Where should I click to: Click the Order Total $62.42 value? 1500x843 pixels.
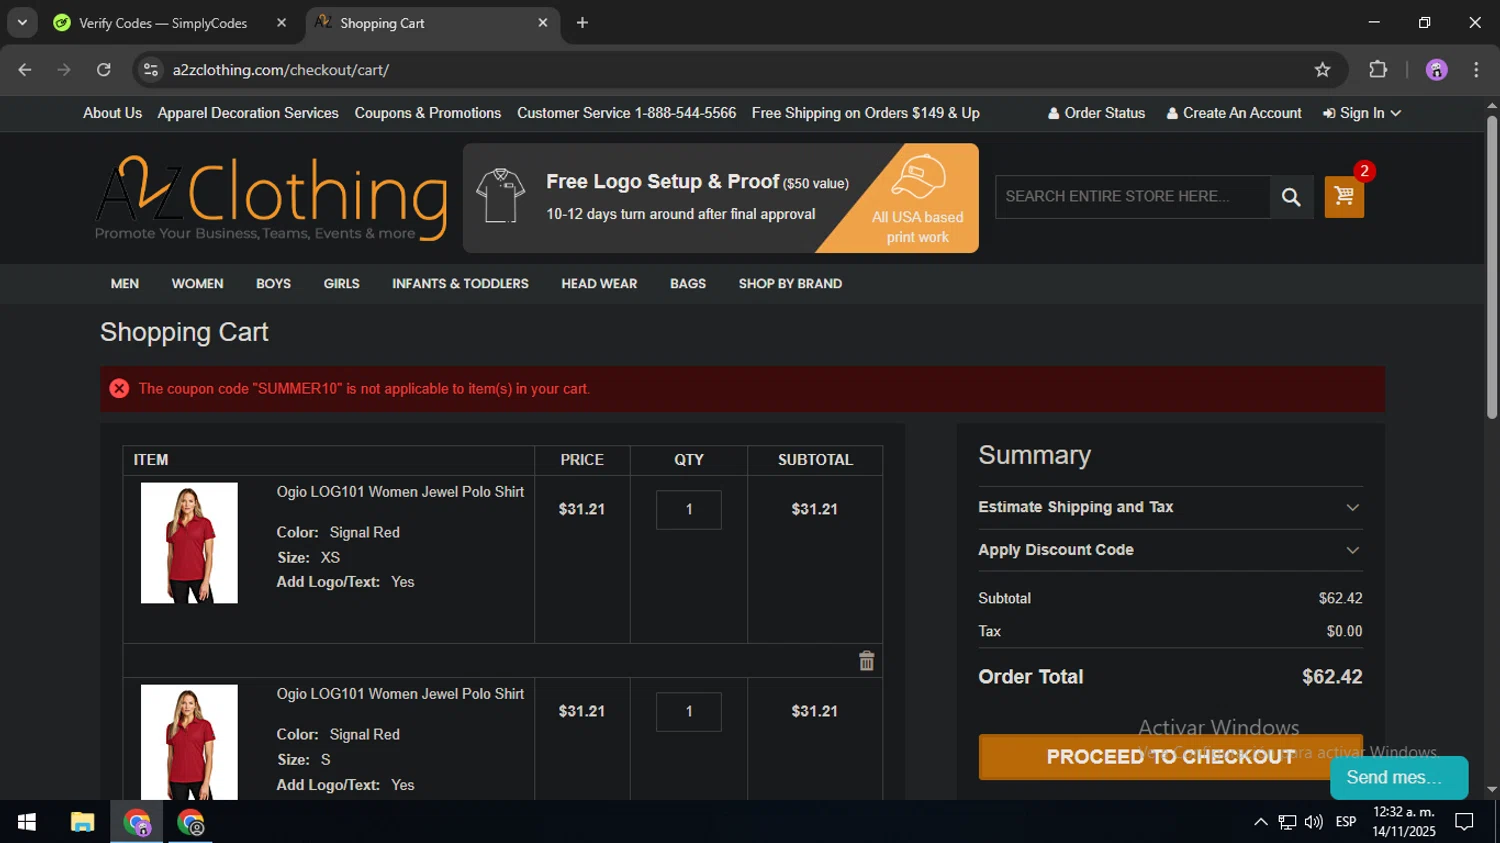click(1332, 677)
